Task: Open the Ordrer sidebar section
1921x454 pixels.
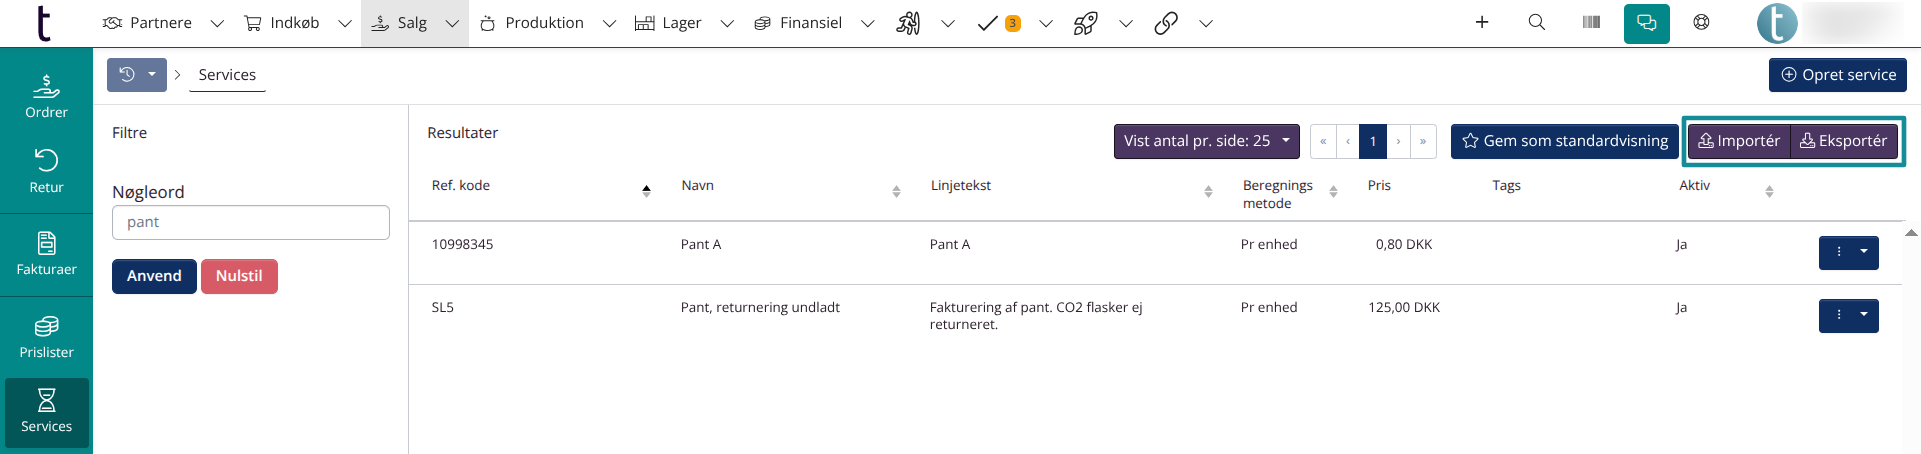Action: [x=46, y=97]
